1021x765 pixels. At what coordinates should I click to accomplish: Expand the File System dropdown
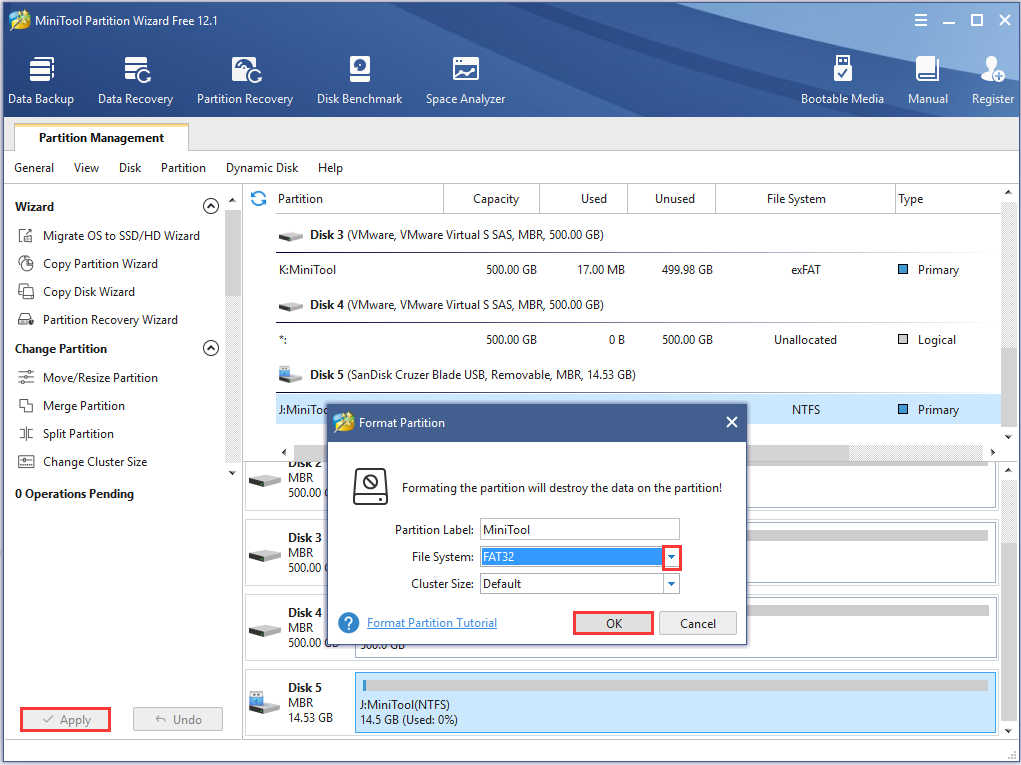672,557
